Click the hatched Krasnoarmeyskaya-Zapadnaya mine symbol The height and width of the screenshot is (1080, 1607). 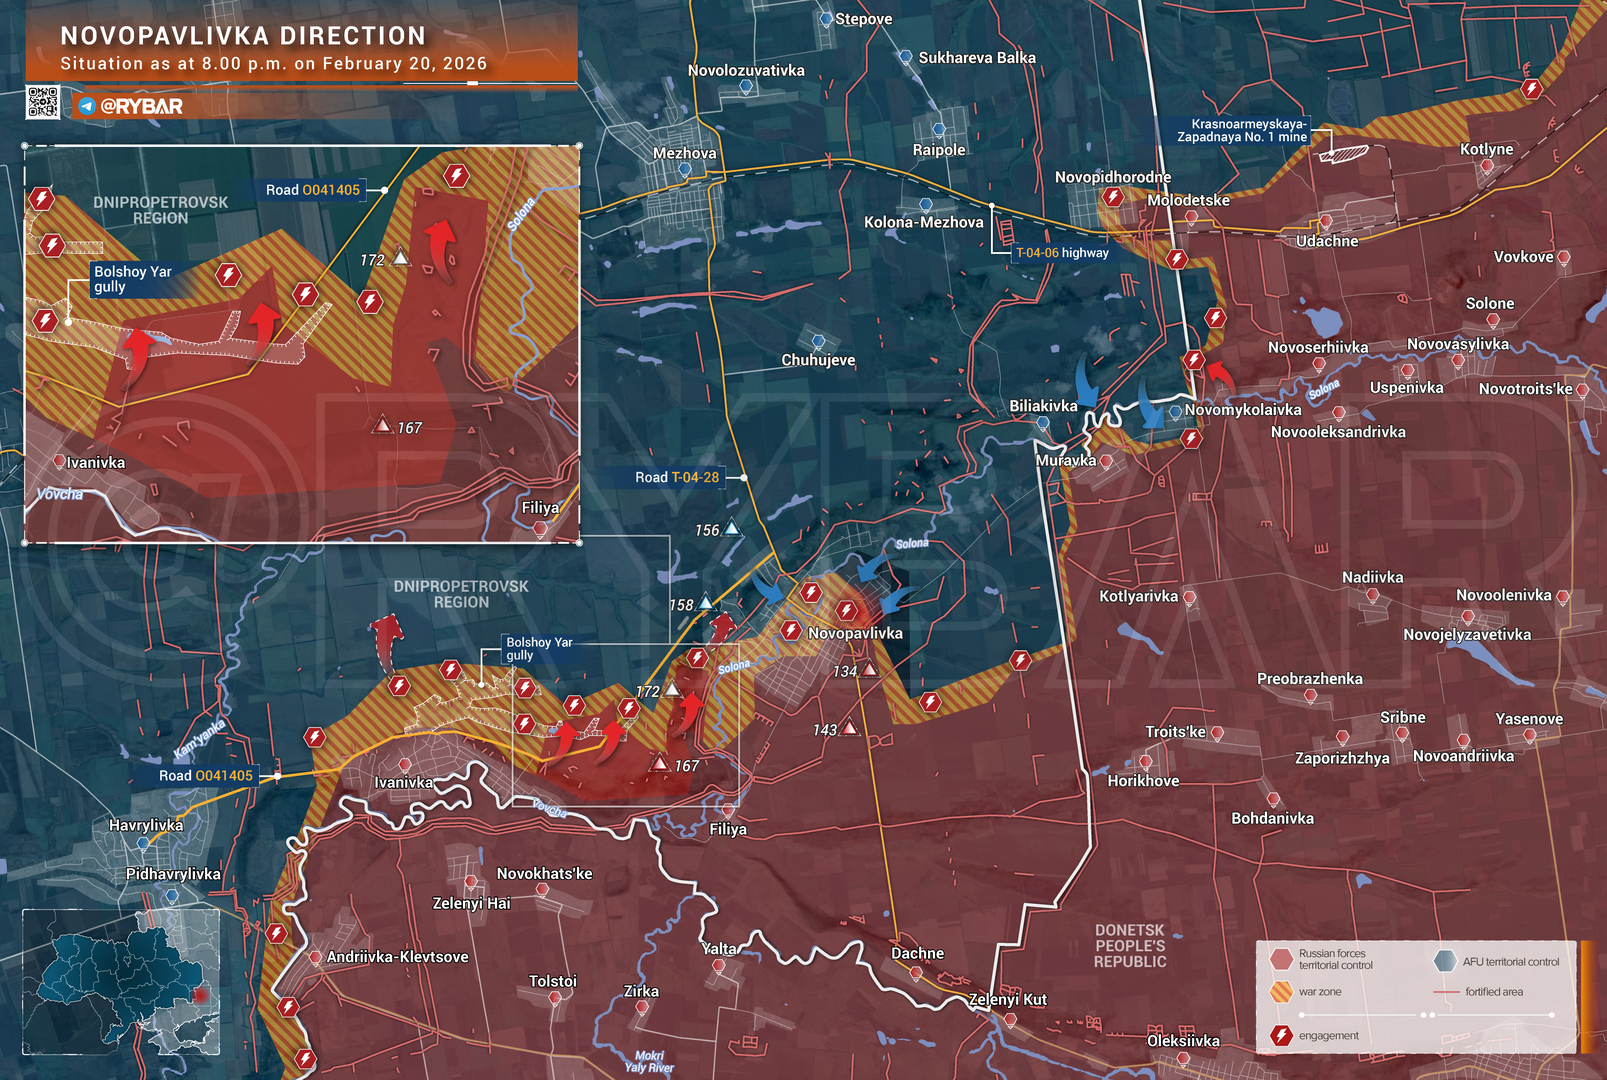click(x=1342, y=154)
